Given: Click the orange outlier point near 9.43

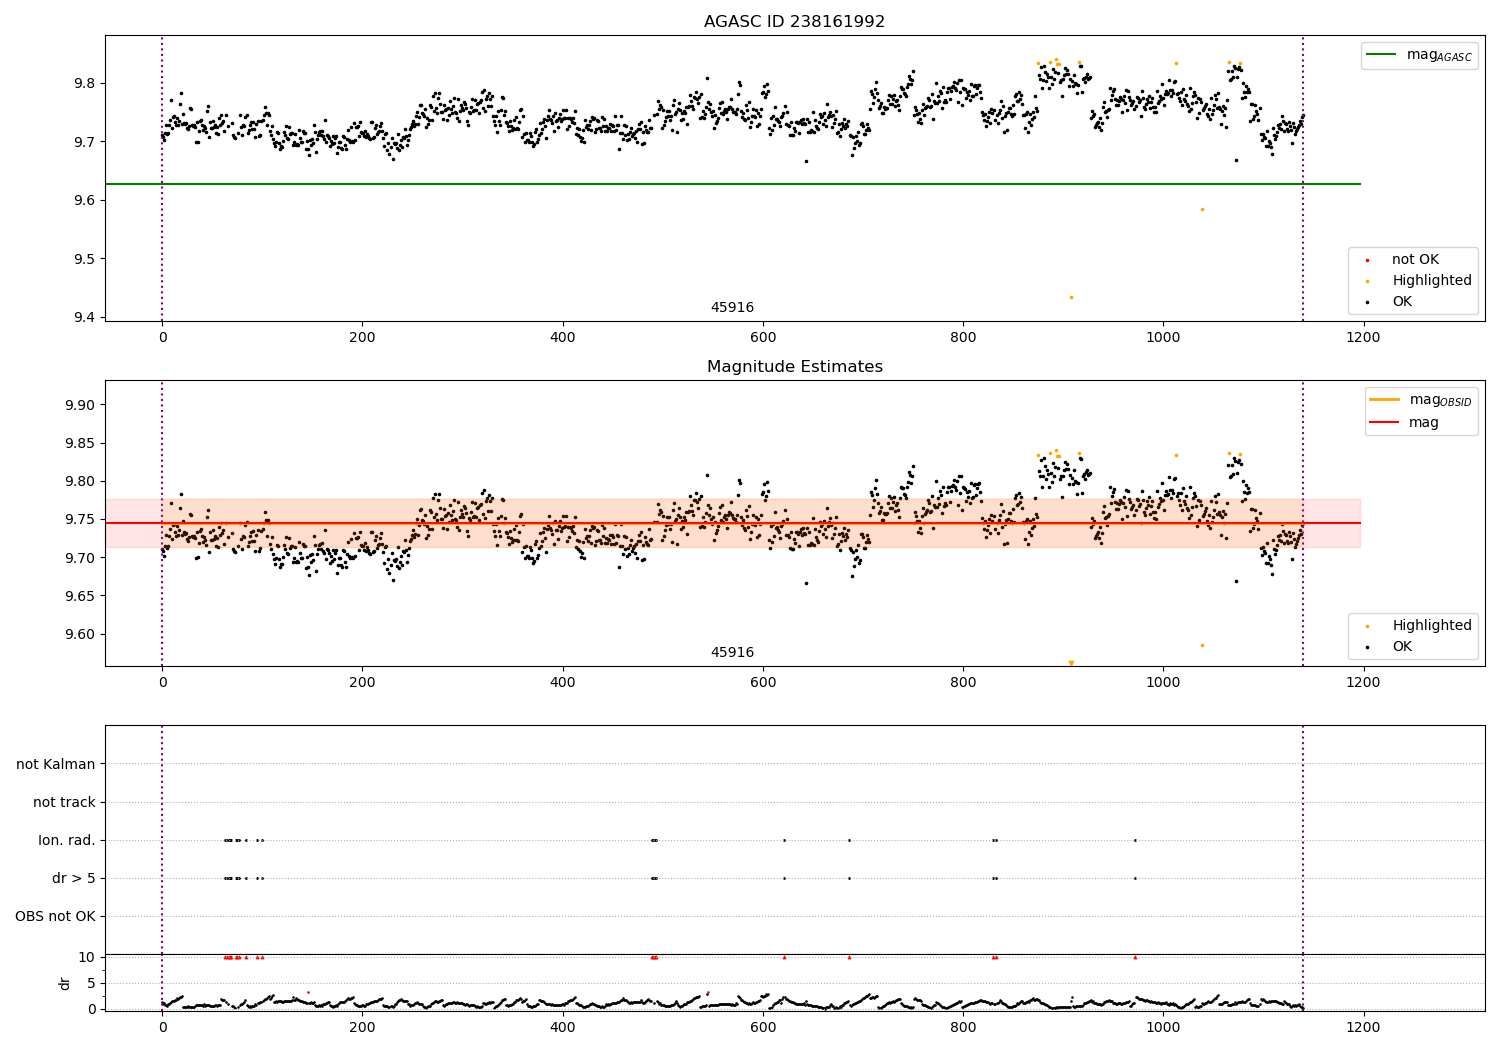Looking at the screenshot, I should point(1071,297).
